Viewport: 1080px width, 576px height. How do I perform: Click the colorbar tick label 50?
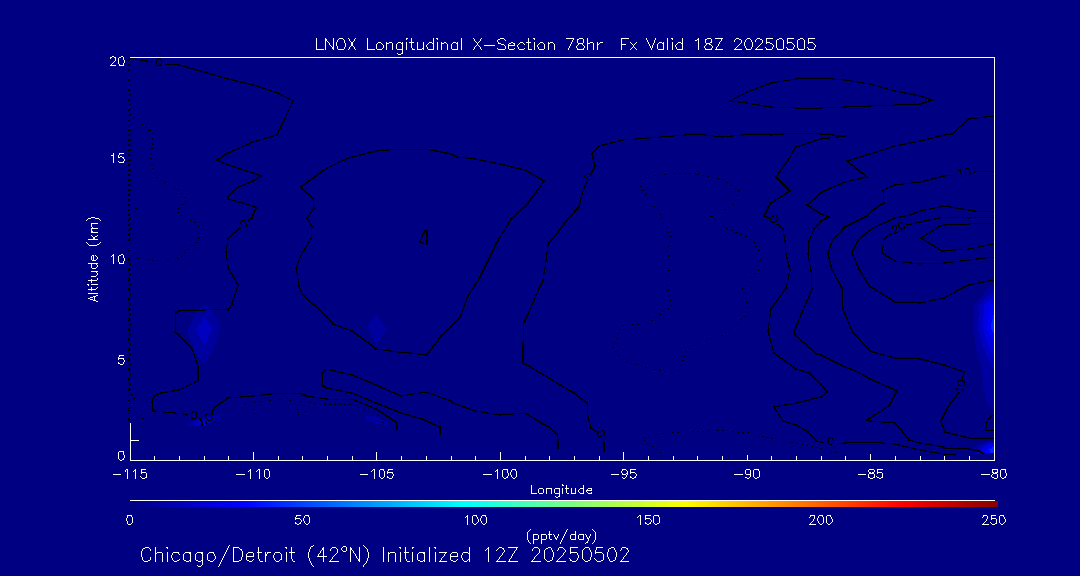point(302,520)
